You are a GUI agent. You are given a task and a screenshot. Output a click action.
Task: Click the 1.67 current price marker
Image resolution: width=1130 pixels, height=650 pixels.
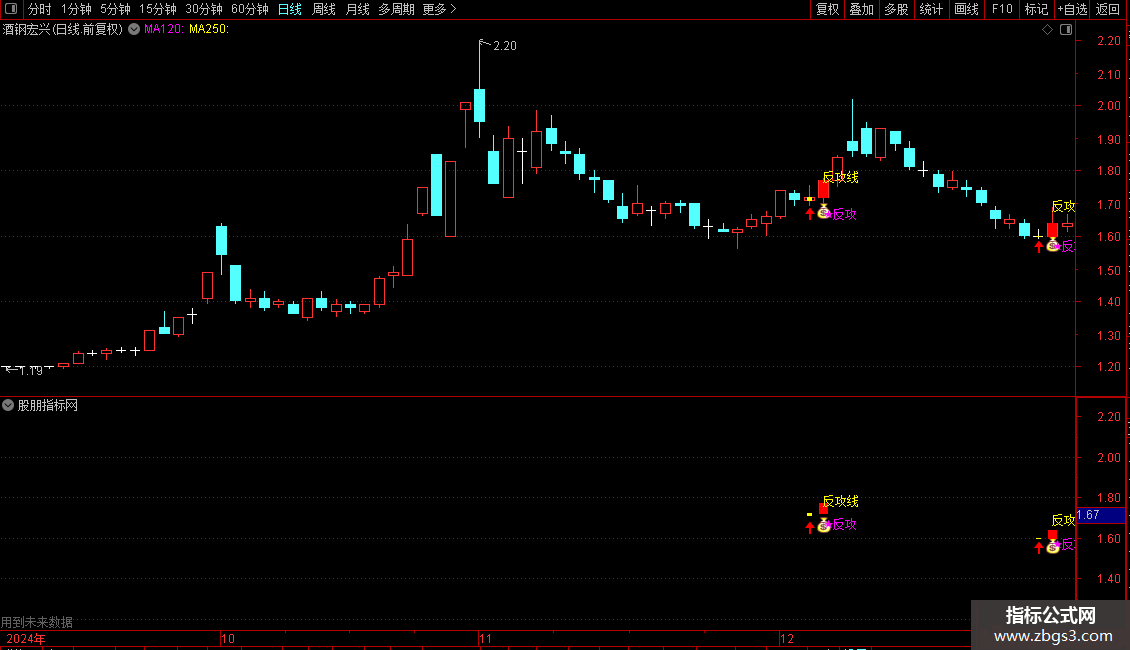click(1100, 515)
